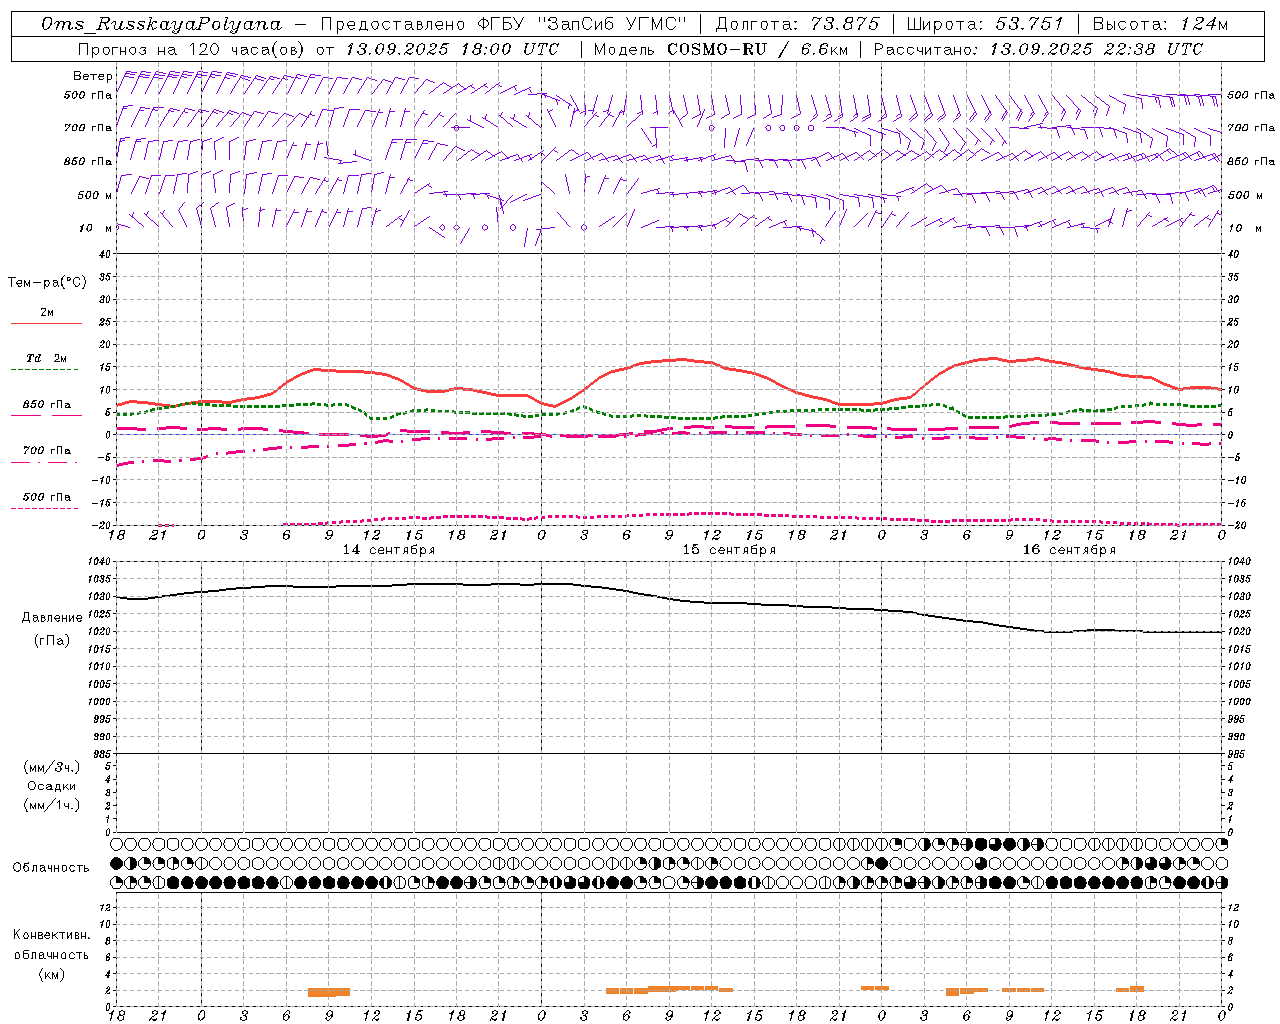Image resolution: width=1280 pixels, height=1024 pixels.
Task: Click the forecast start '13.09.2025 18:00 UTC'
Action: tap(453, 49)
